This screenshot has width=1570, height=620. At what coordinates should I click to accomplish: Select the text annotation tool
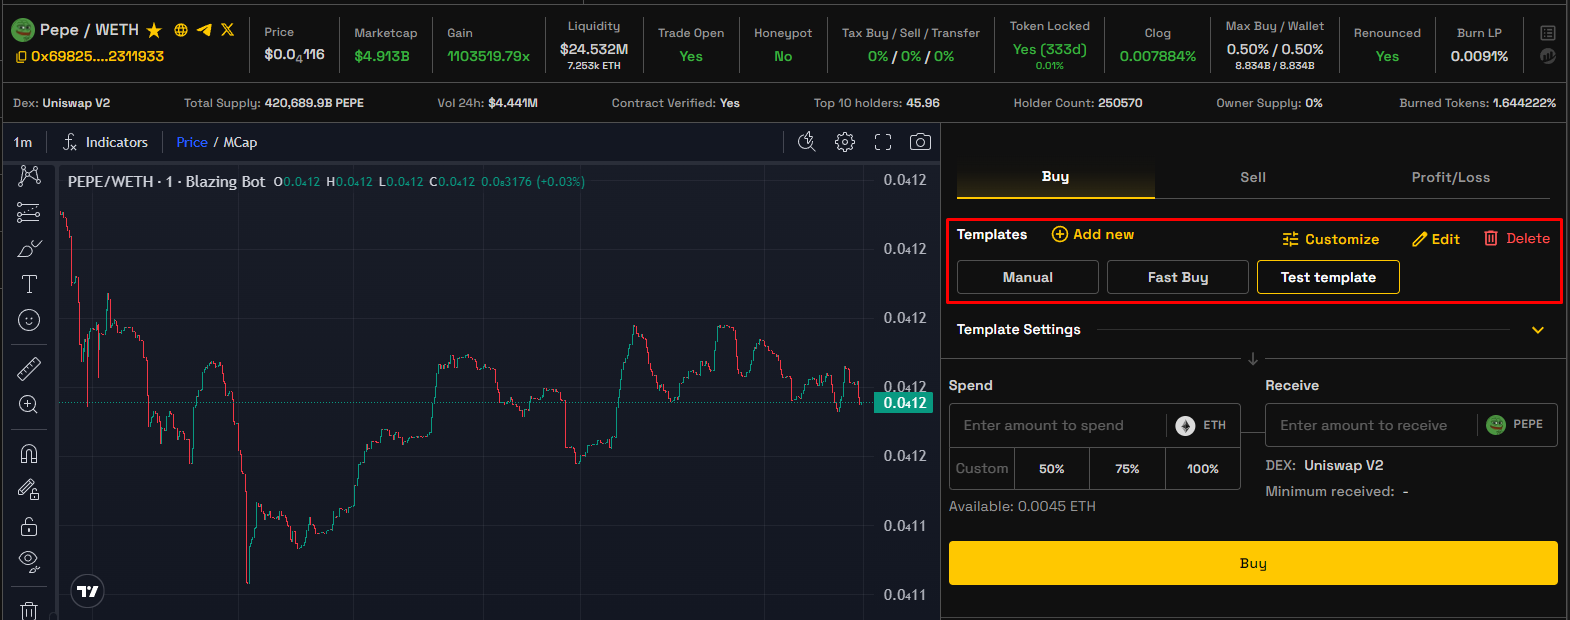coord(29,284)
